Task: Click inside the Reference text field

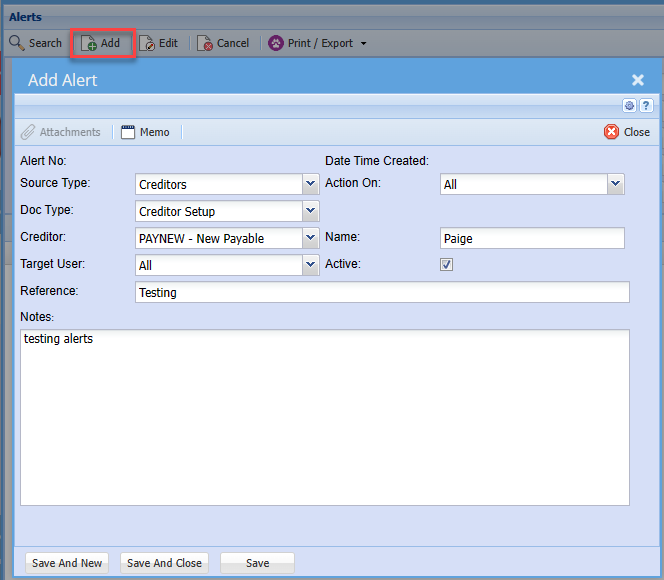Action: pos(382,292)
